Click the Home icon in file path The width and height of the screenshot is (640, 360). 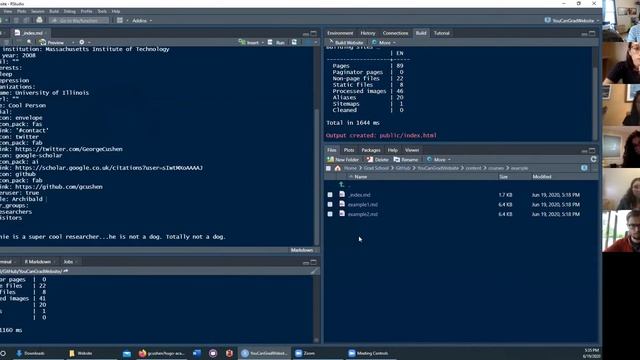(338, 168)
